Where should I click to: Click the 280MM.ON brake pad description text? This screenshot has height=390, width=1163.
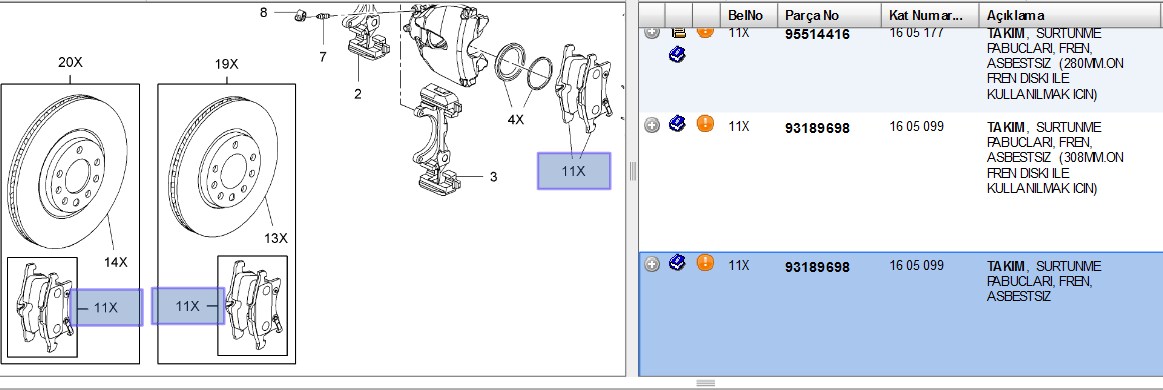(x=1055, y=64)
